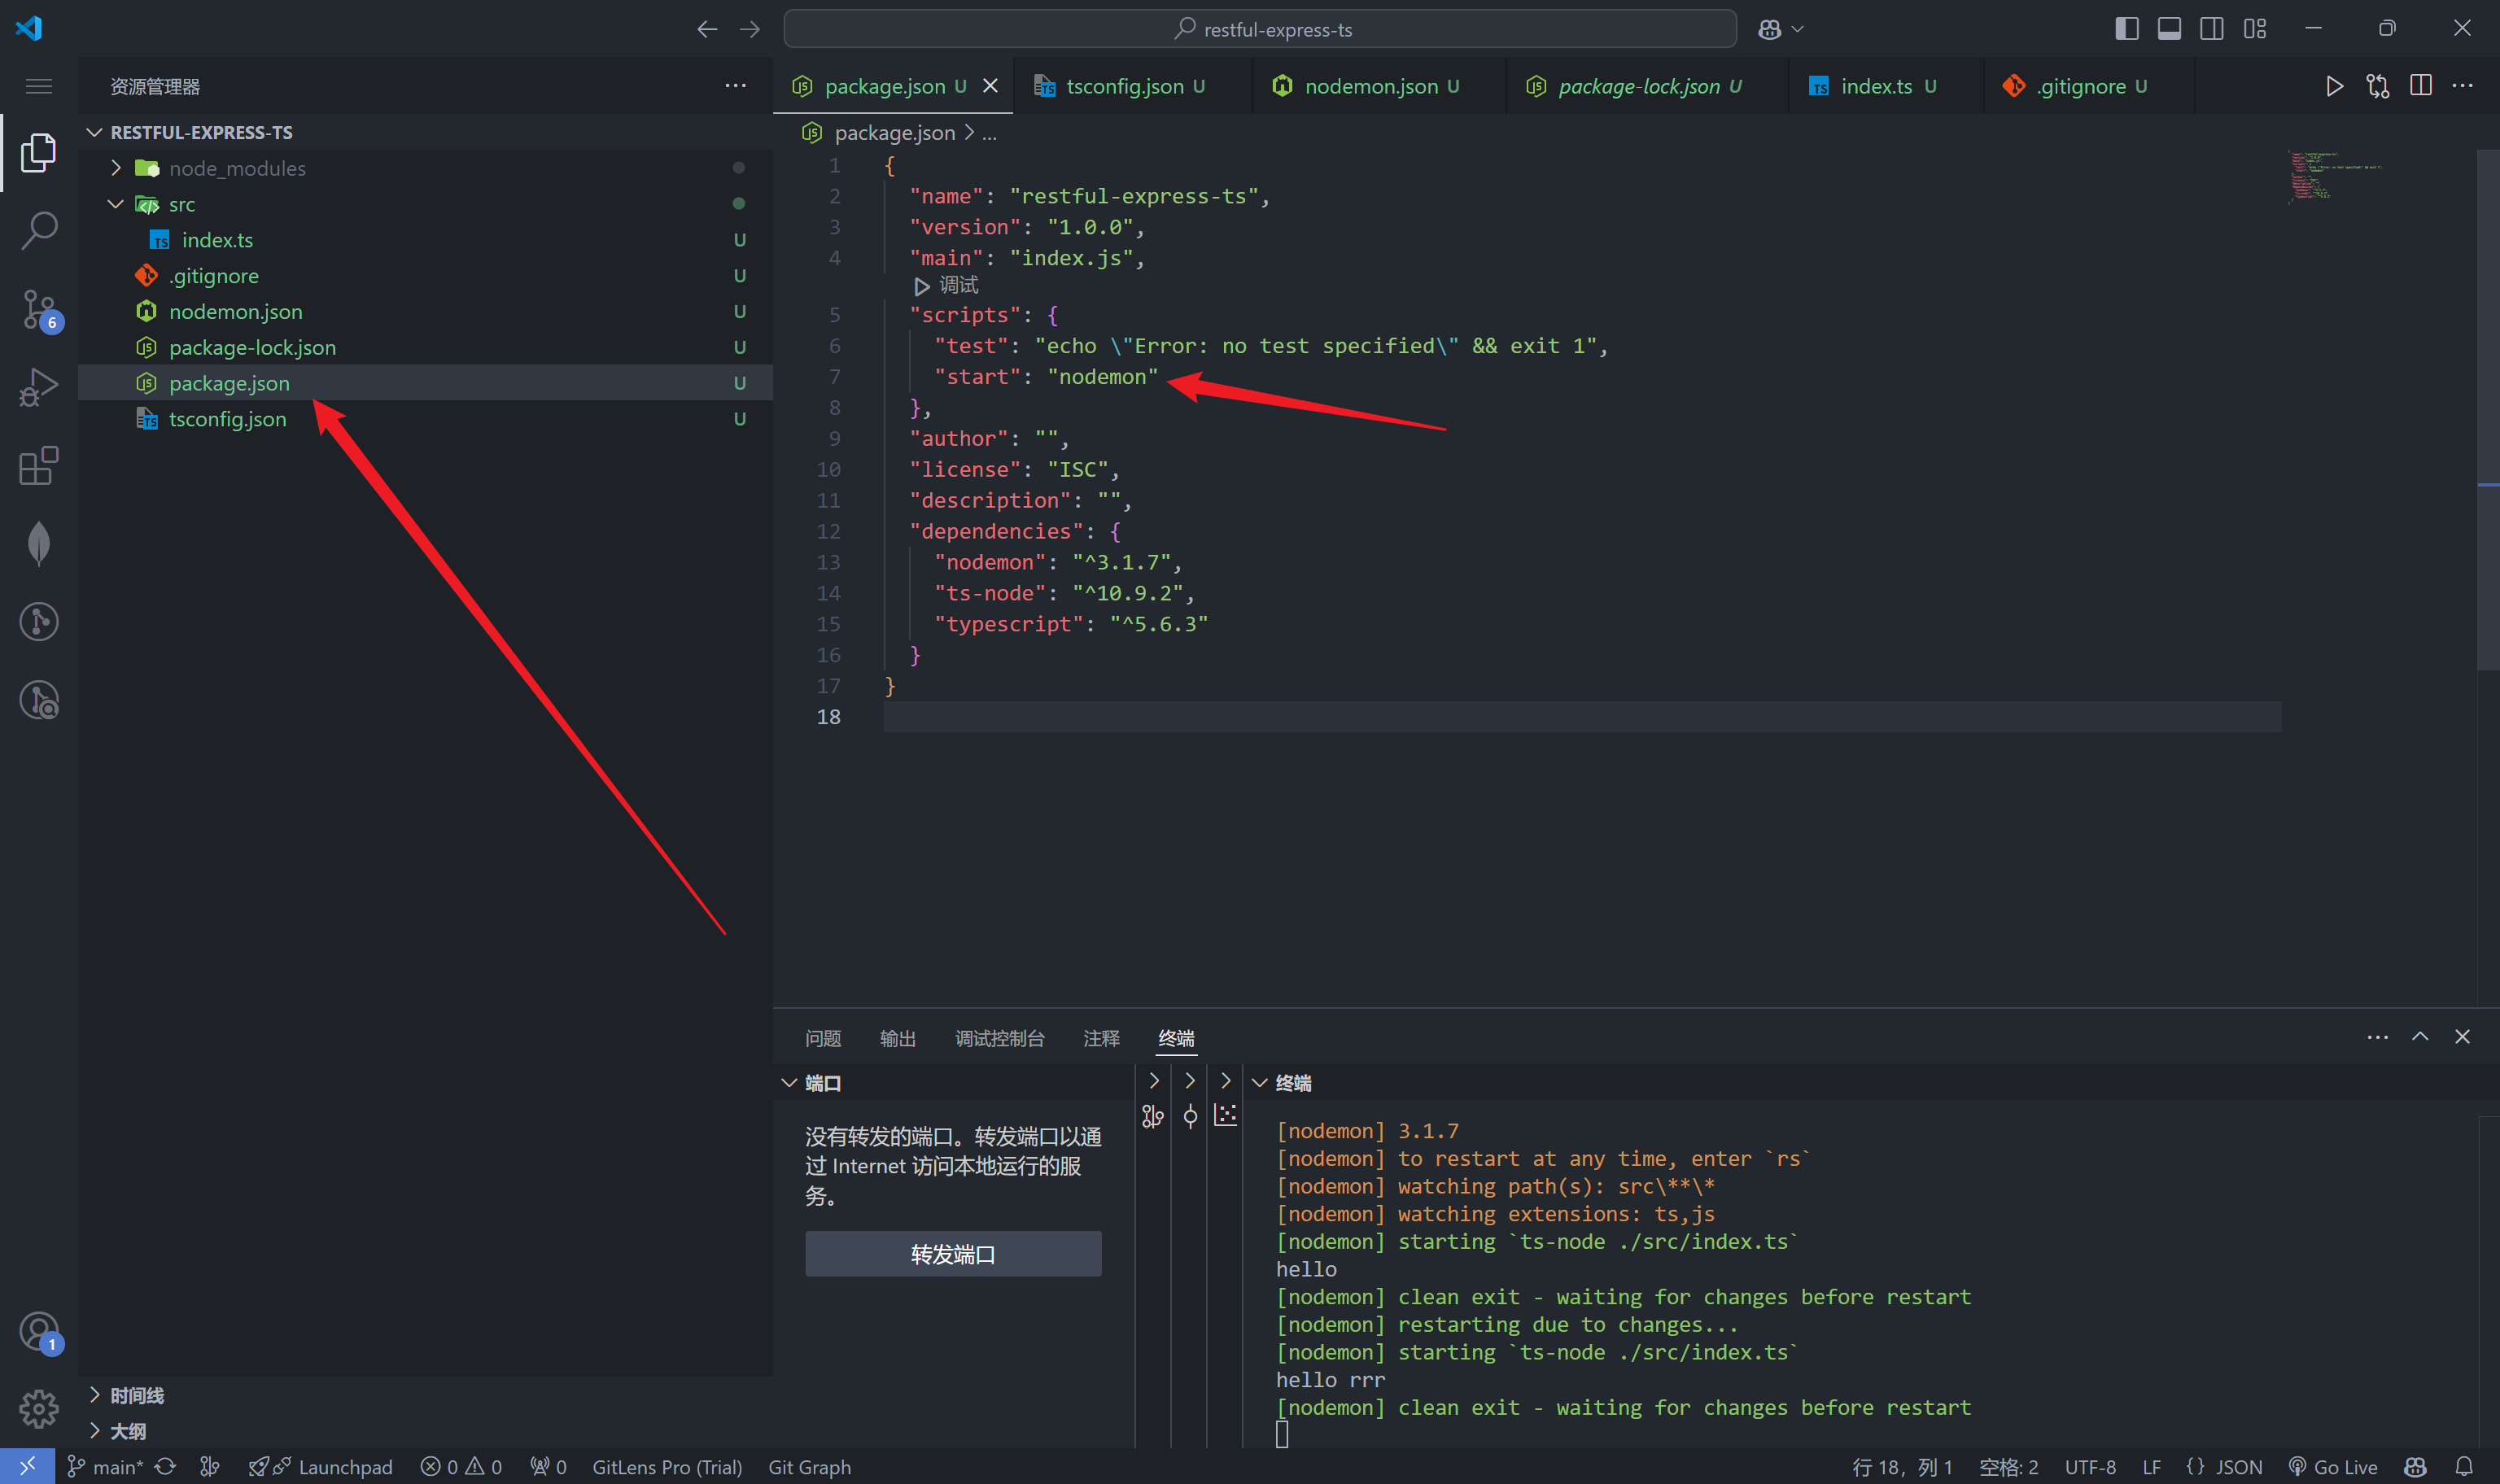Click the 转发端口 button
The image size is (2500, 1484).
coord(953,1254)
